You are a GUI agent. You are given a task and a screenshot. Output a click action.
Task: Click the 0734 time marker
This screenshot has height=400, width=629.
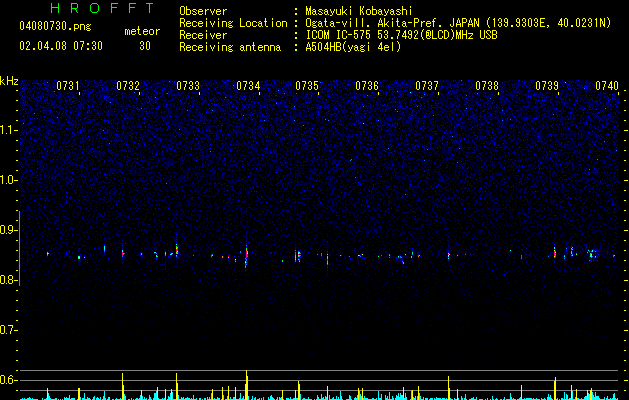click(248, 86)
